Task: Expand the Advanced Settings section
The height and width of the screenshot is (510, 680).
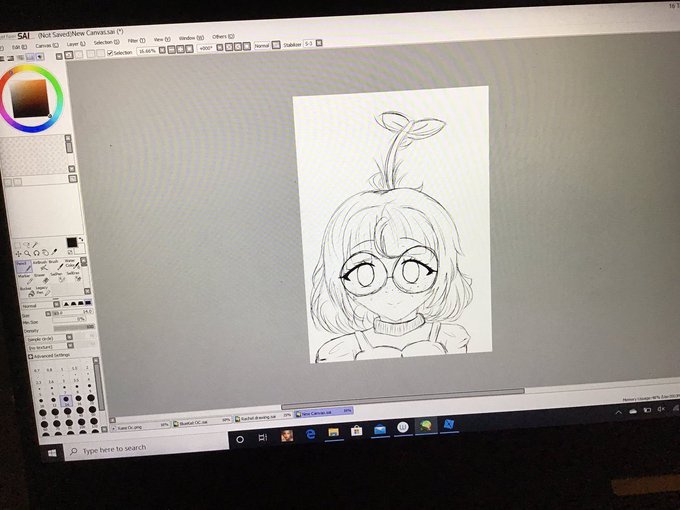Action: coord(30,356)
